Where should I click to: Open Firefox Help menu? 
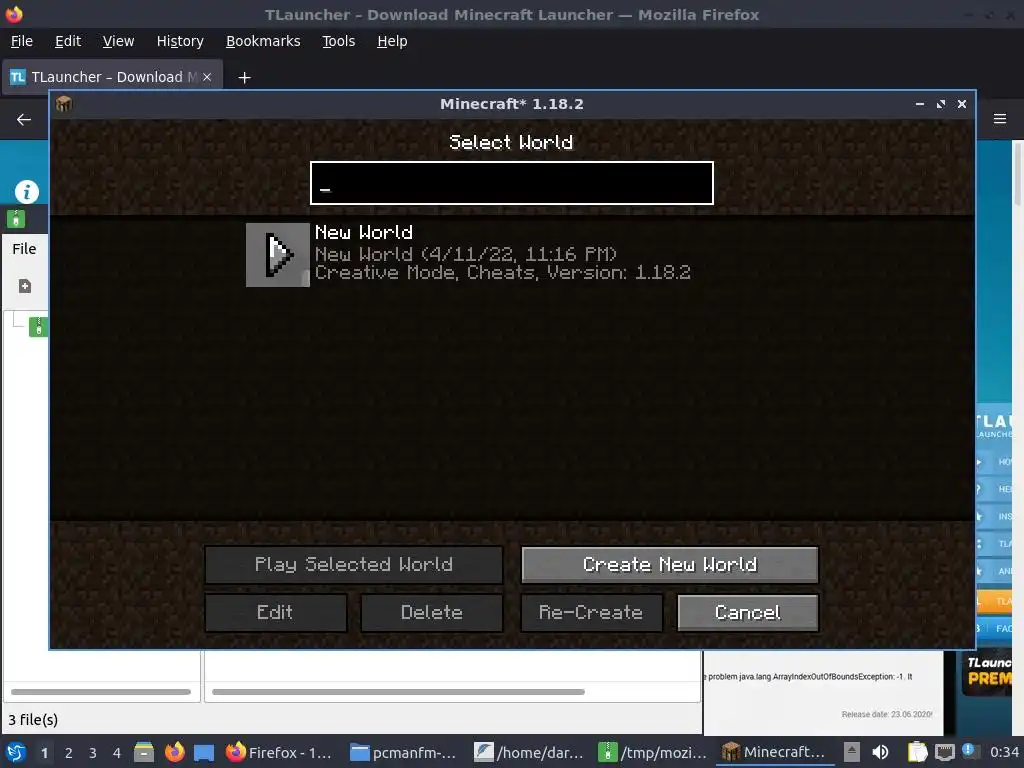392,41
